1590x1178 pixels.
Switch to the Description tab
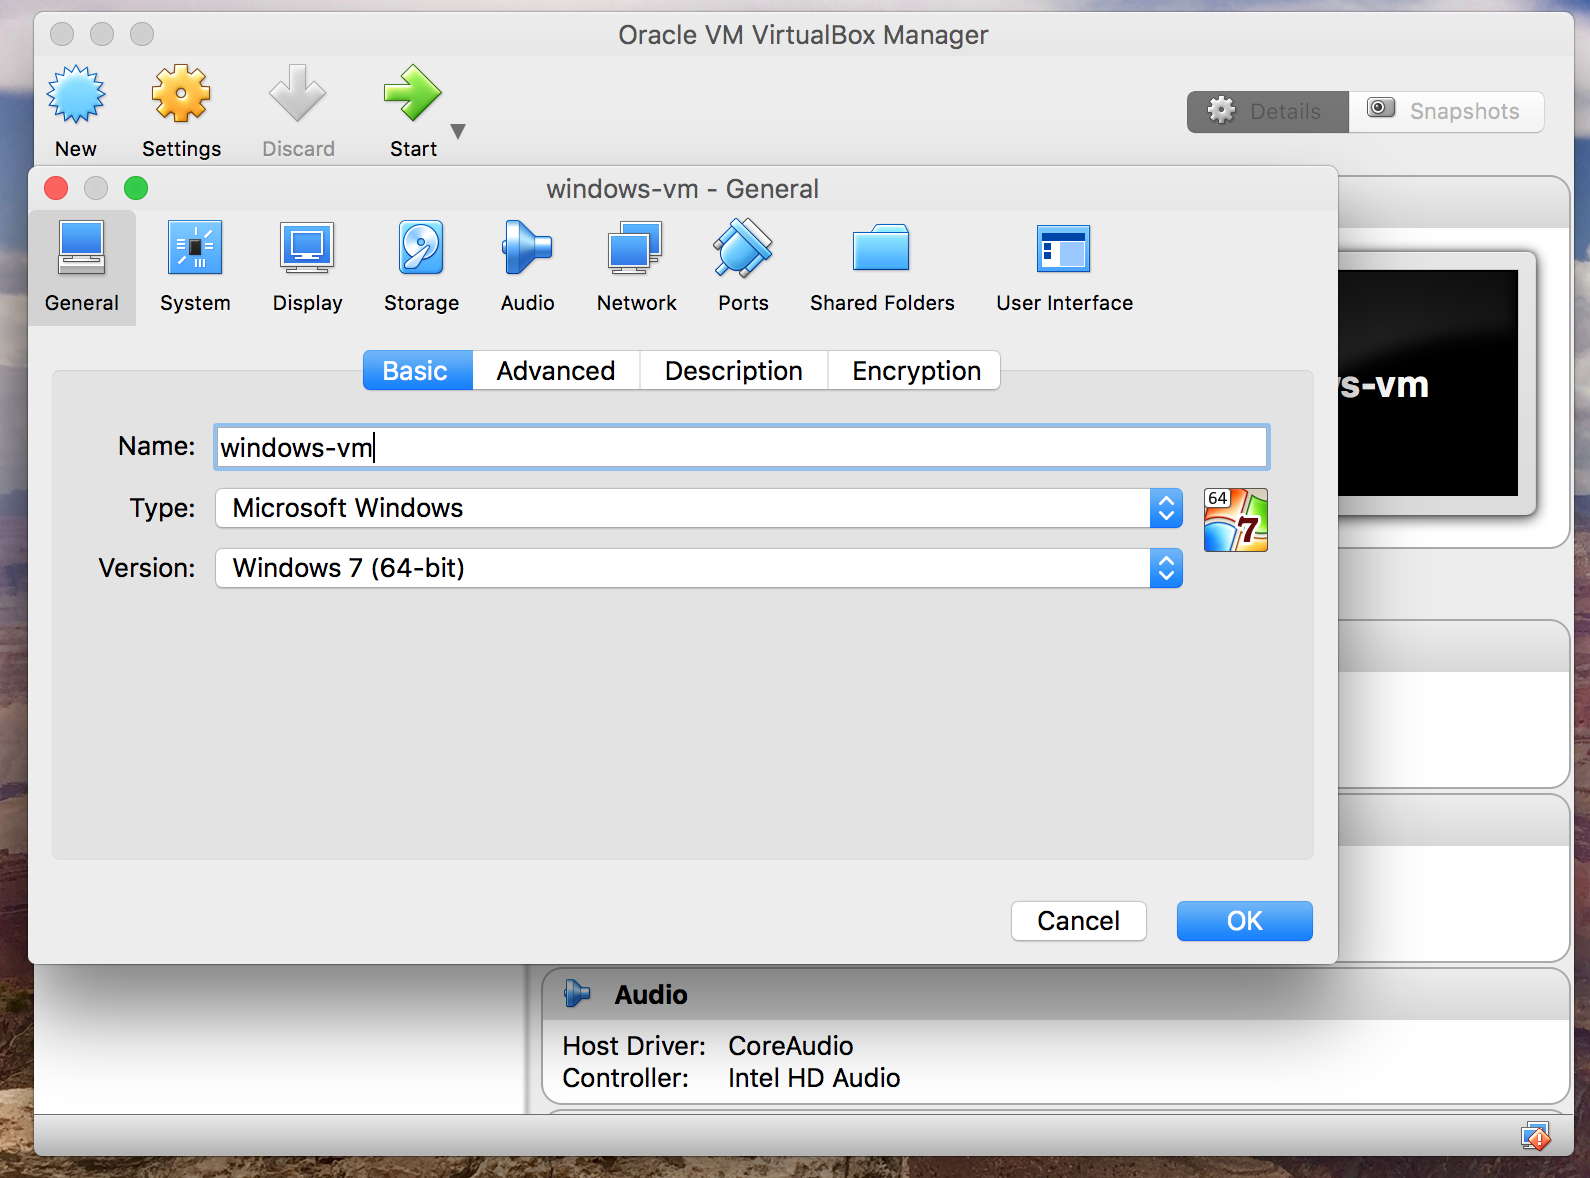click(x=734, y=371)
